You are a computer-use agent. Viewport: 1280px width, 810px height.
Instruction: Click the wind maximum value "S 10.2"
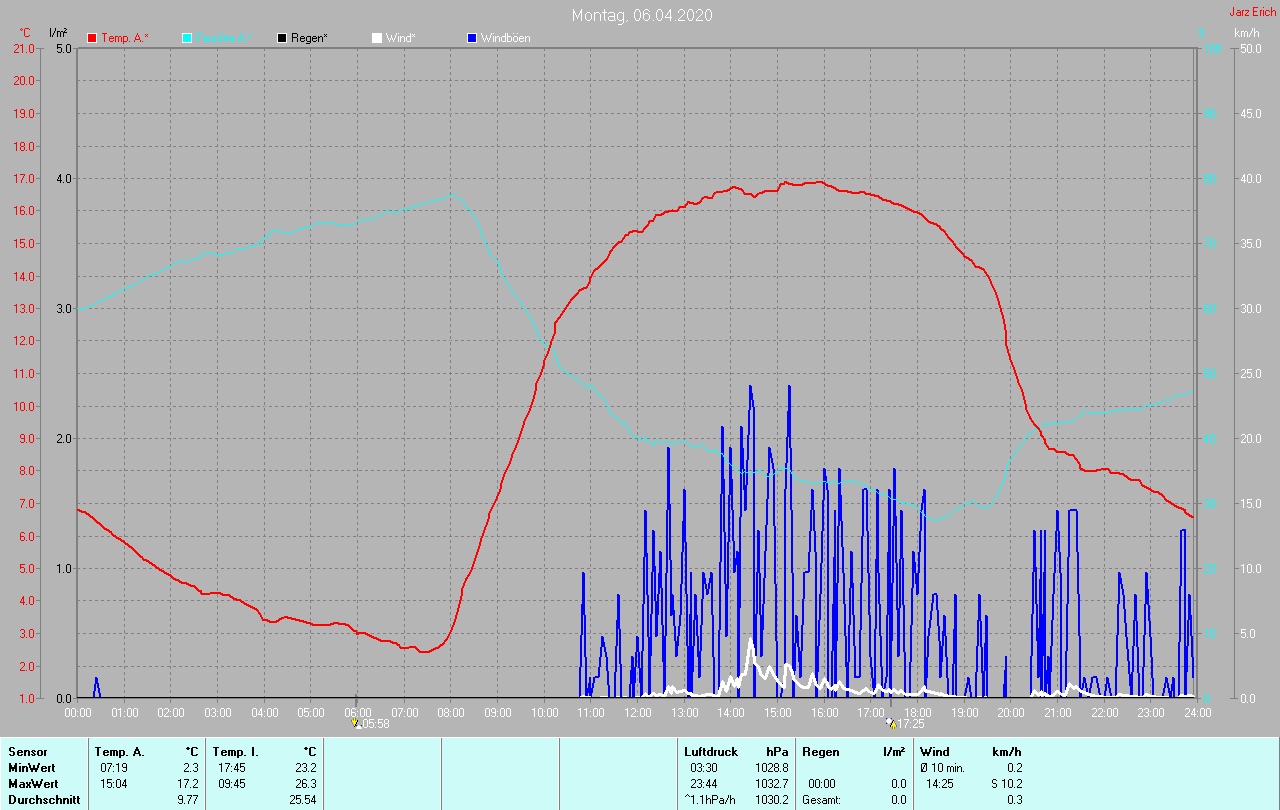(1006, 783)
